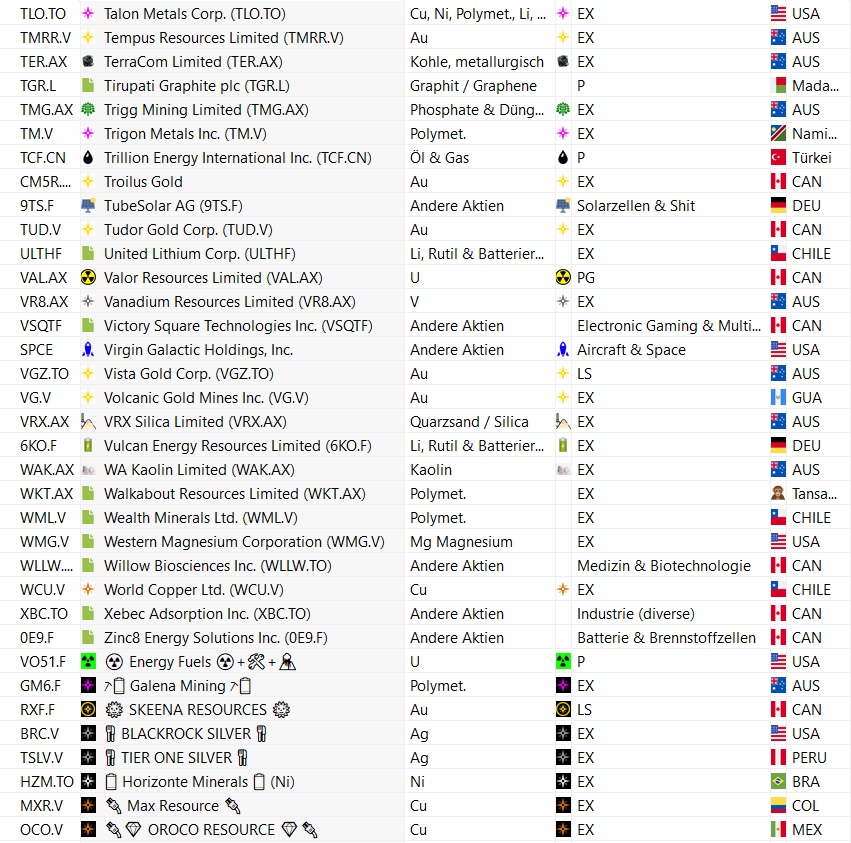The image size is (851, 843).
Task: Click the green plant icon beside Trigg Mining Limited
Action: 88,109
